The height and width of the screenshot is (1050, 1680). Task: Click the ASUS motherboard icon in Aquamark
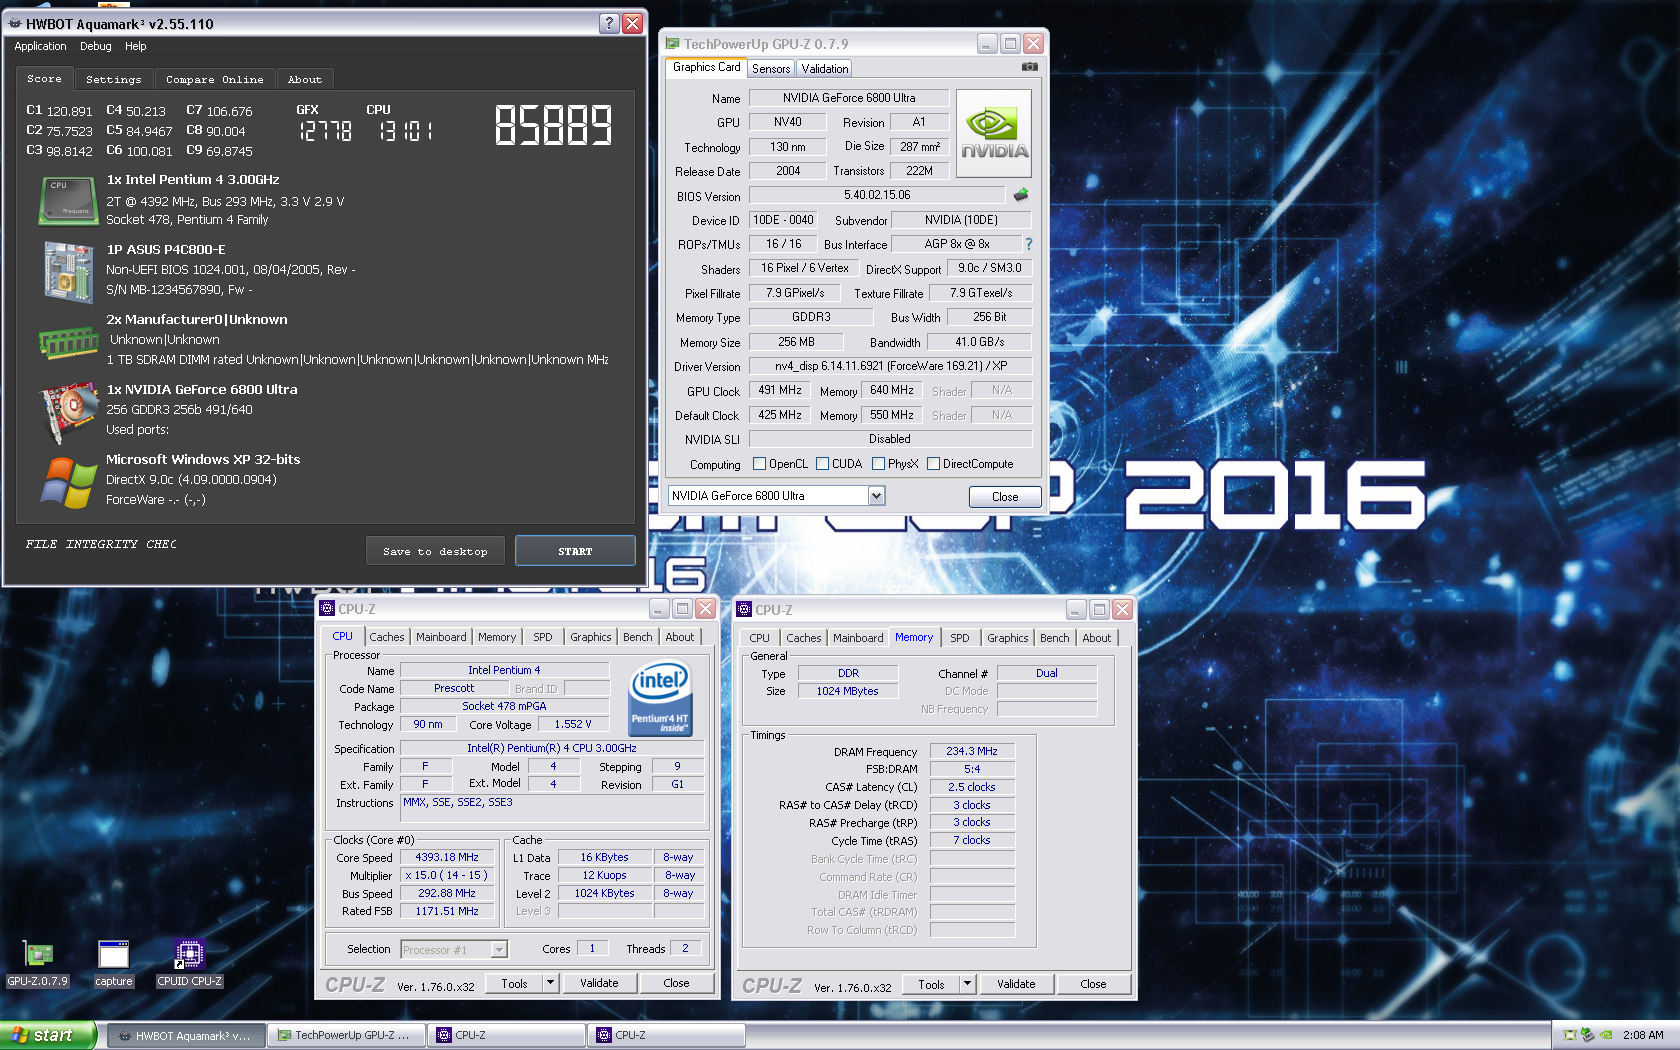(68, 271)
